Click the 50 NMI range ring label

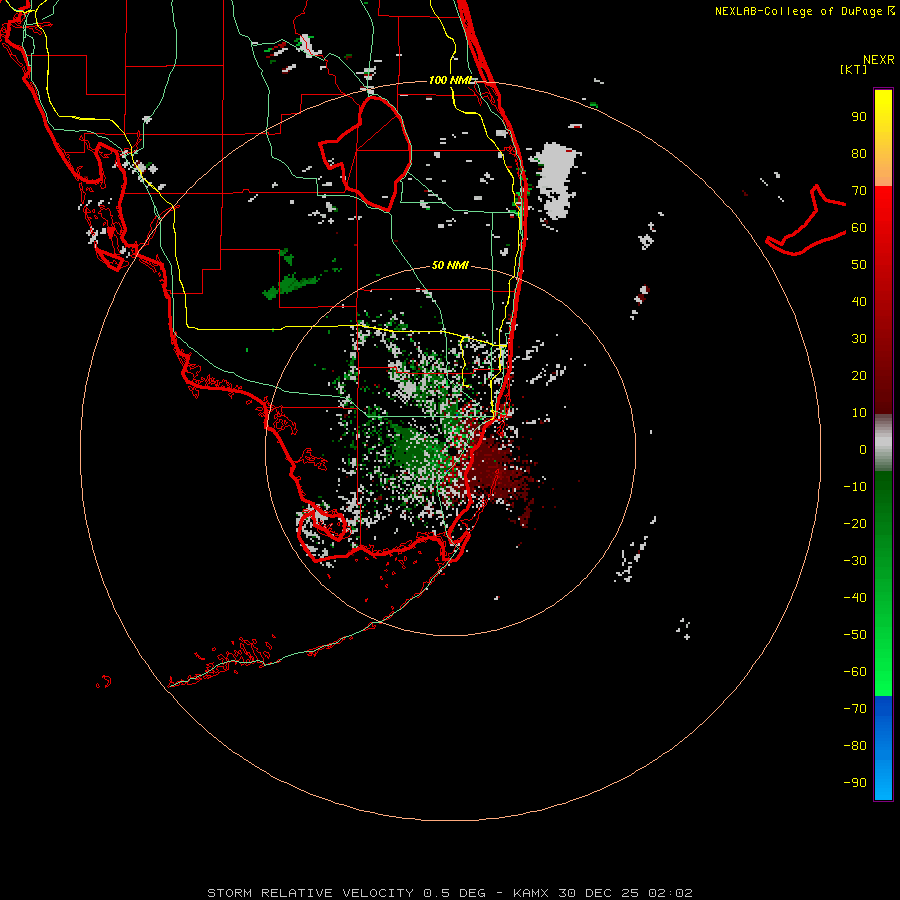(450, 265)
